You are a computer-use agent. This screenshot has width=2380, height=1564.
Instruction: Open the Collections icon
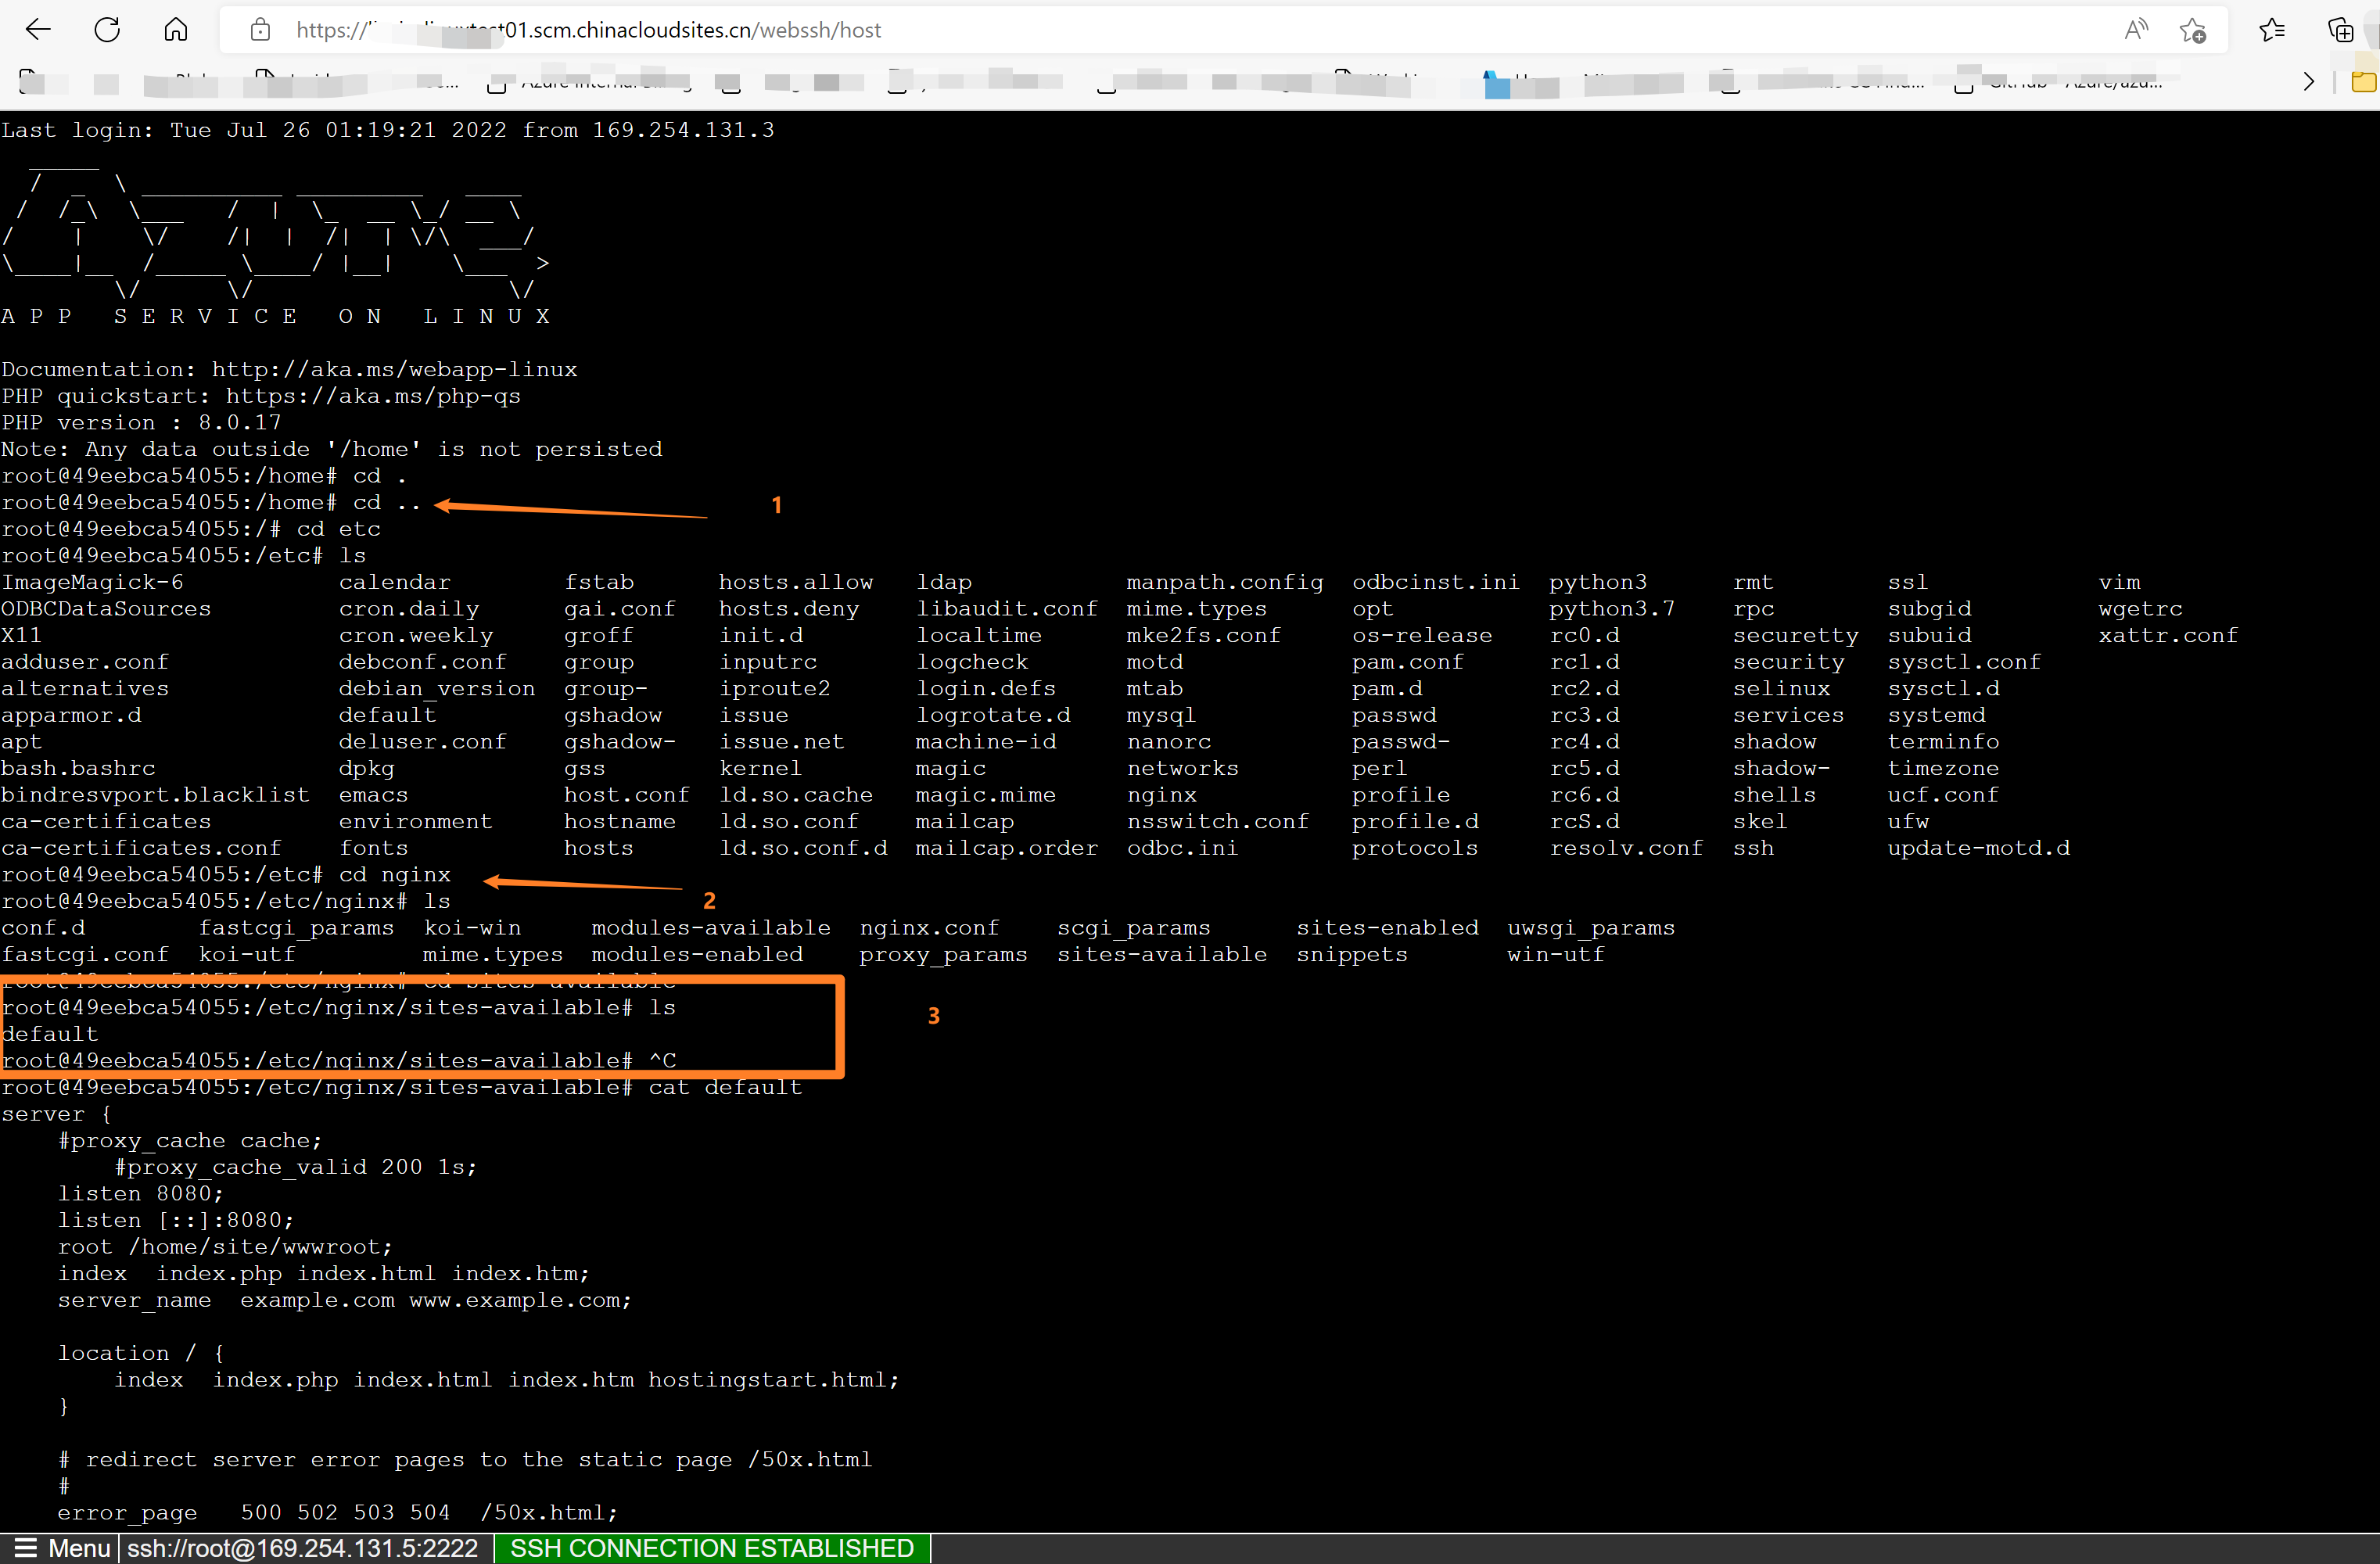[x=2340, y=30]
